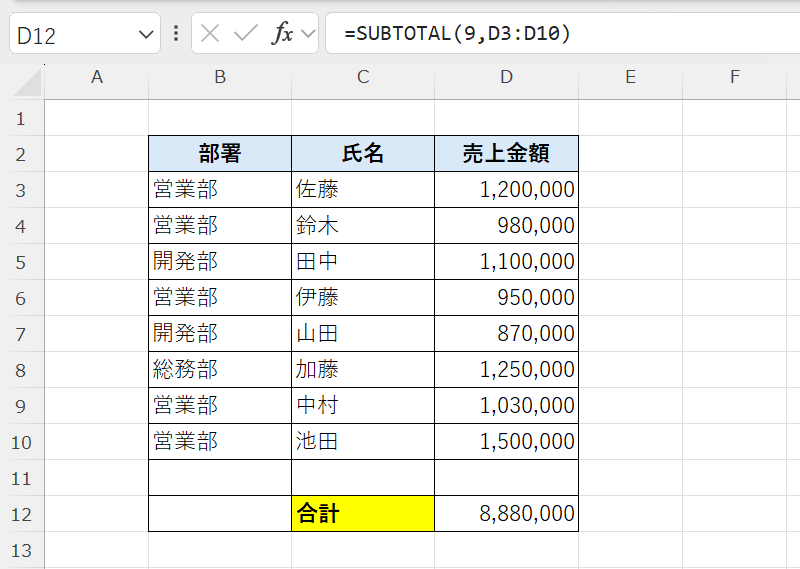
Task: Click the 総務部 department cell
Action: [220, 370]
